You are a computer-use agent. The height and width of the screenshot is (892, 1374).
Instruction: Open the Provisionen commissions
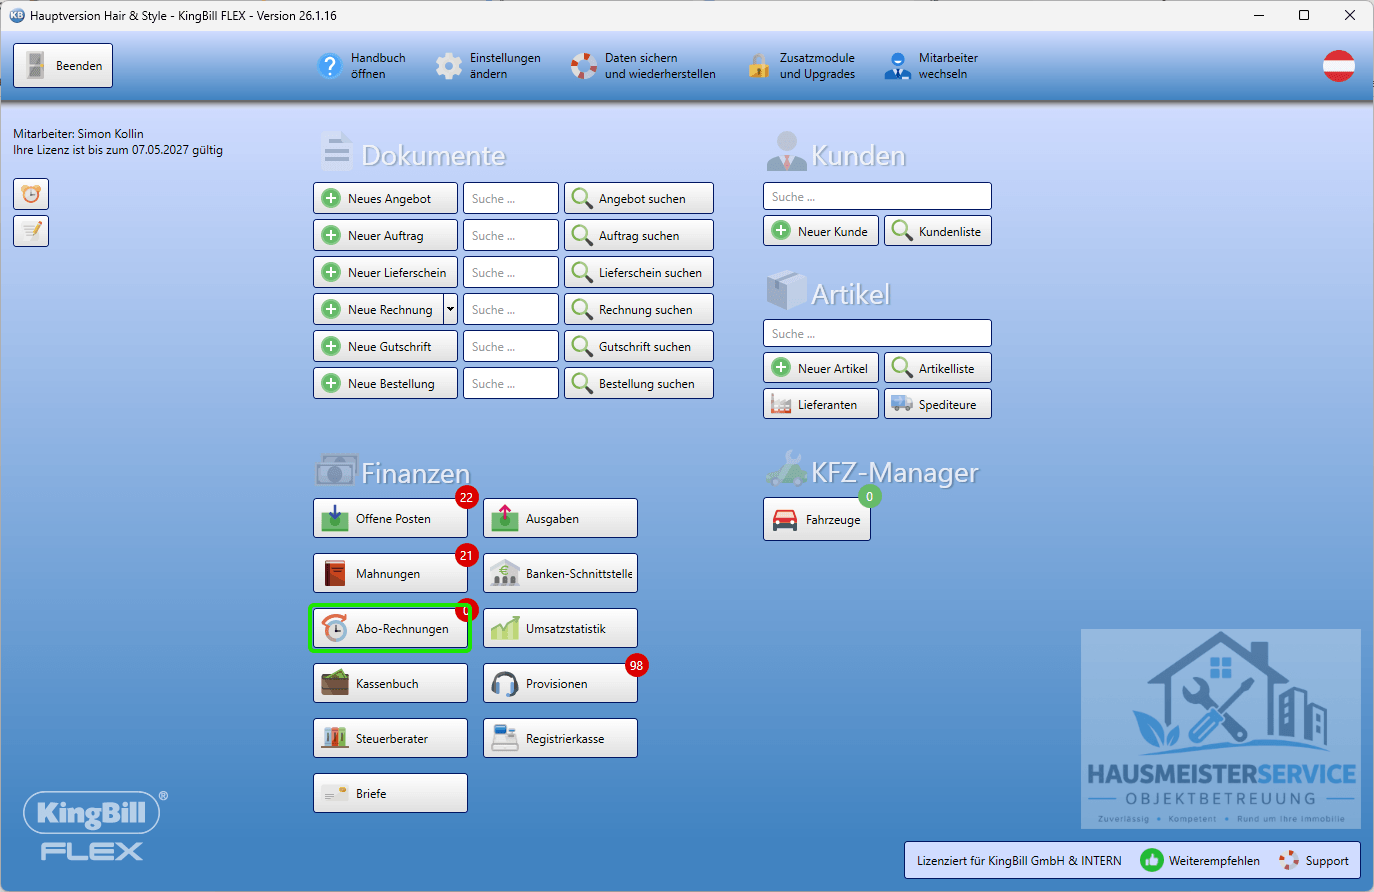(x=560, y=684)
